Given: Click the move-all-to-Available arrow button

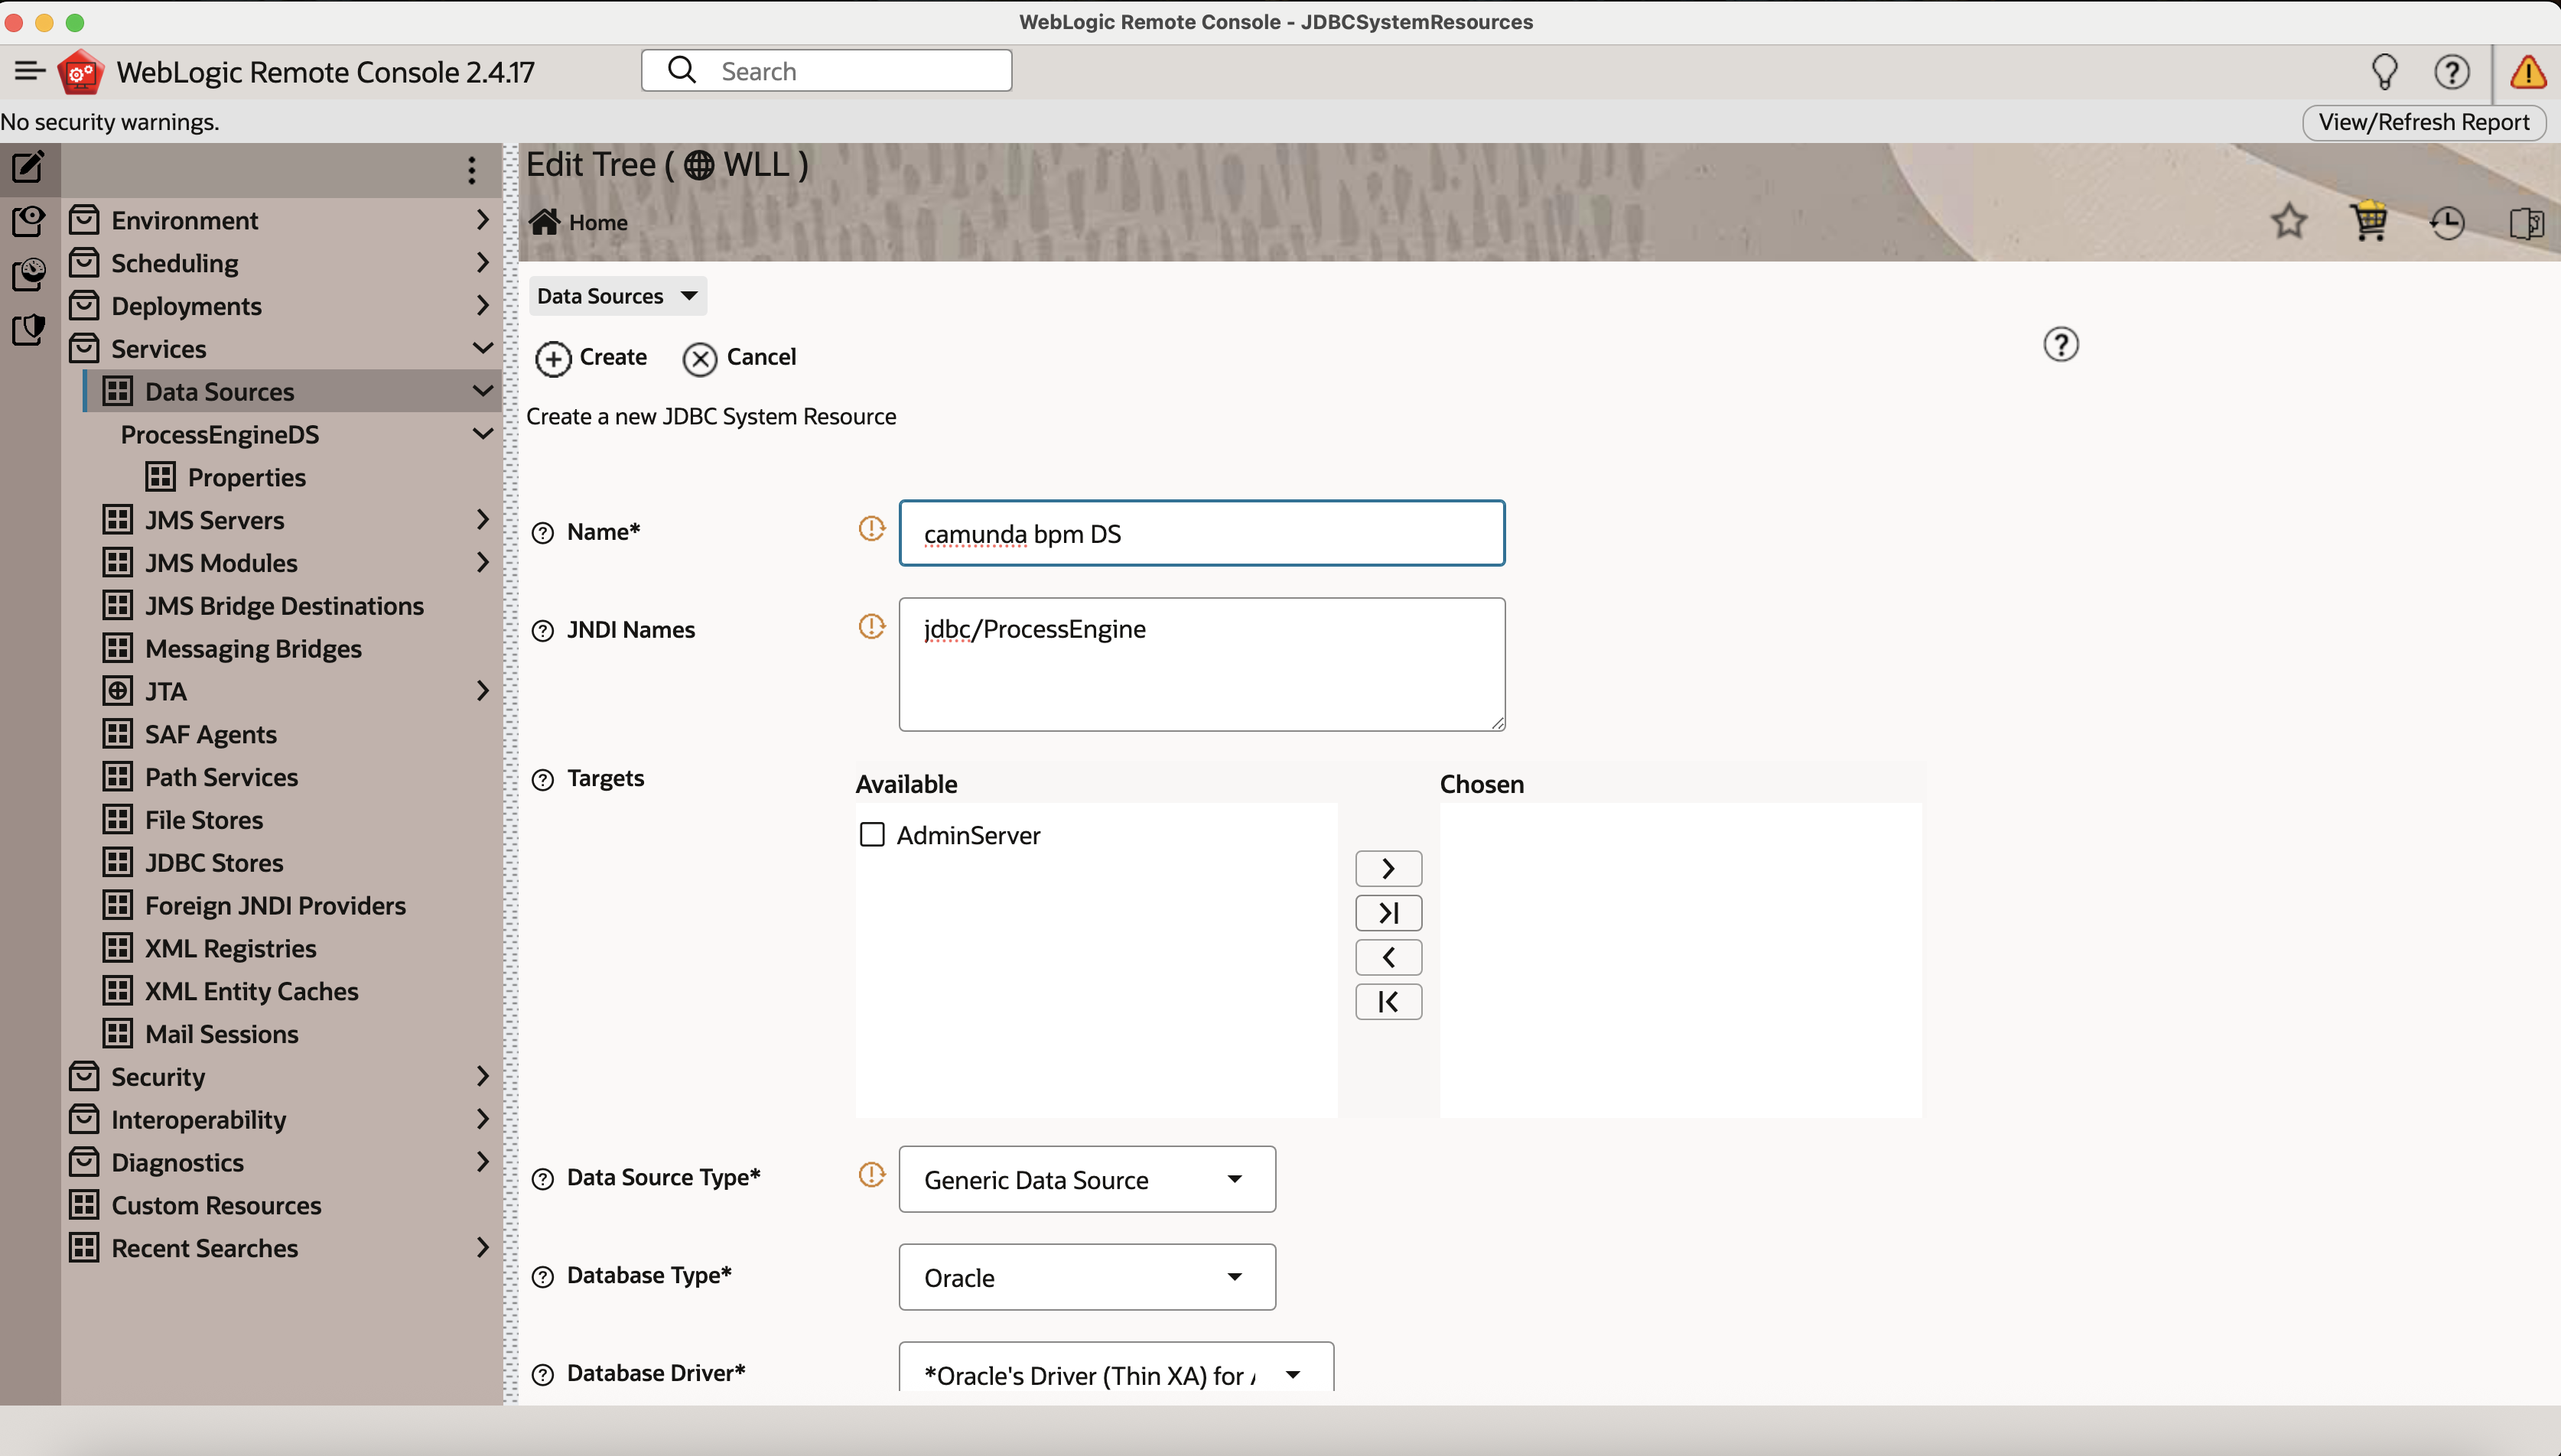Looking at the screenshot, I should (1388, 1001).
